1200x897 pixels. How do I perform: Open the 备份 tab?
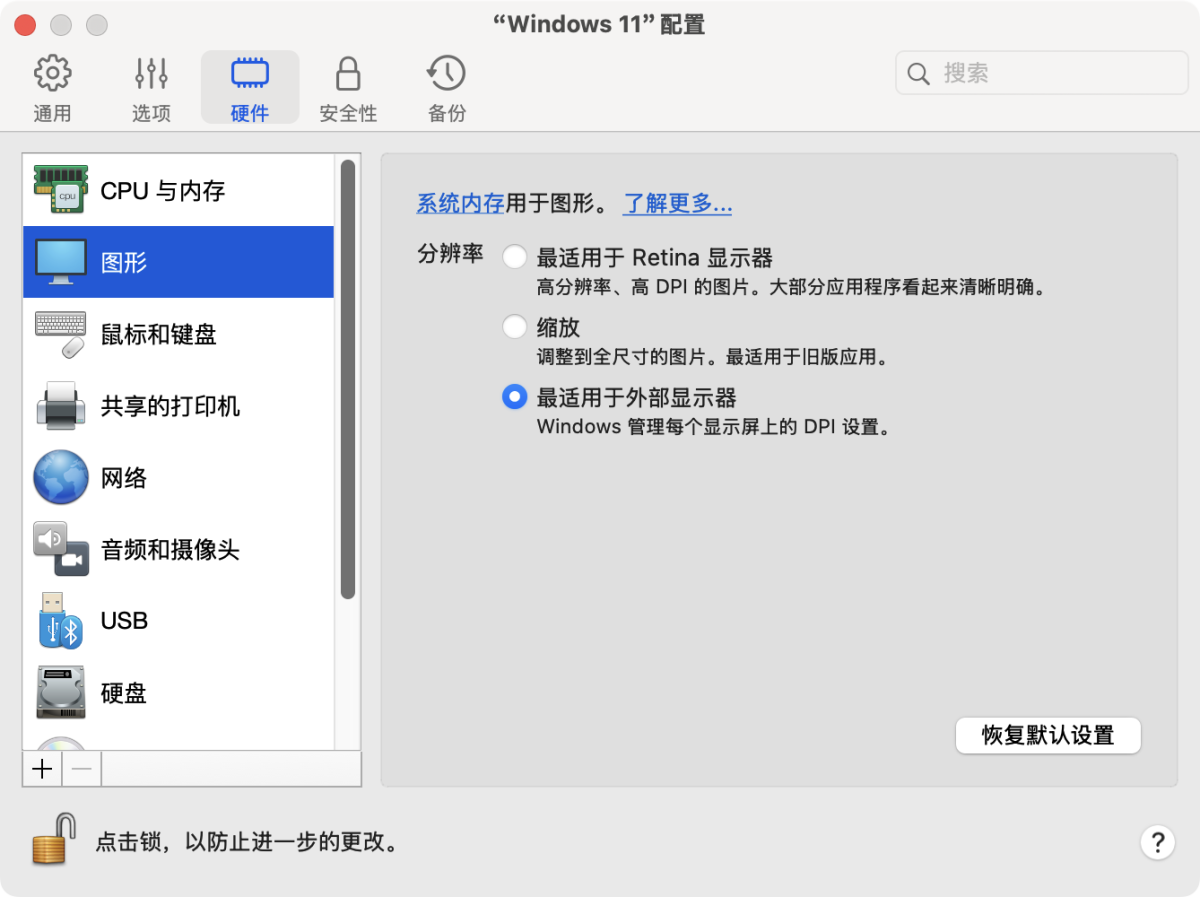tap(446, 88)
